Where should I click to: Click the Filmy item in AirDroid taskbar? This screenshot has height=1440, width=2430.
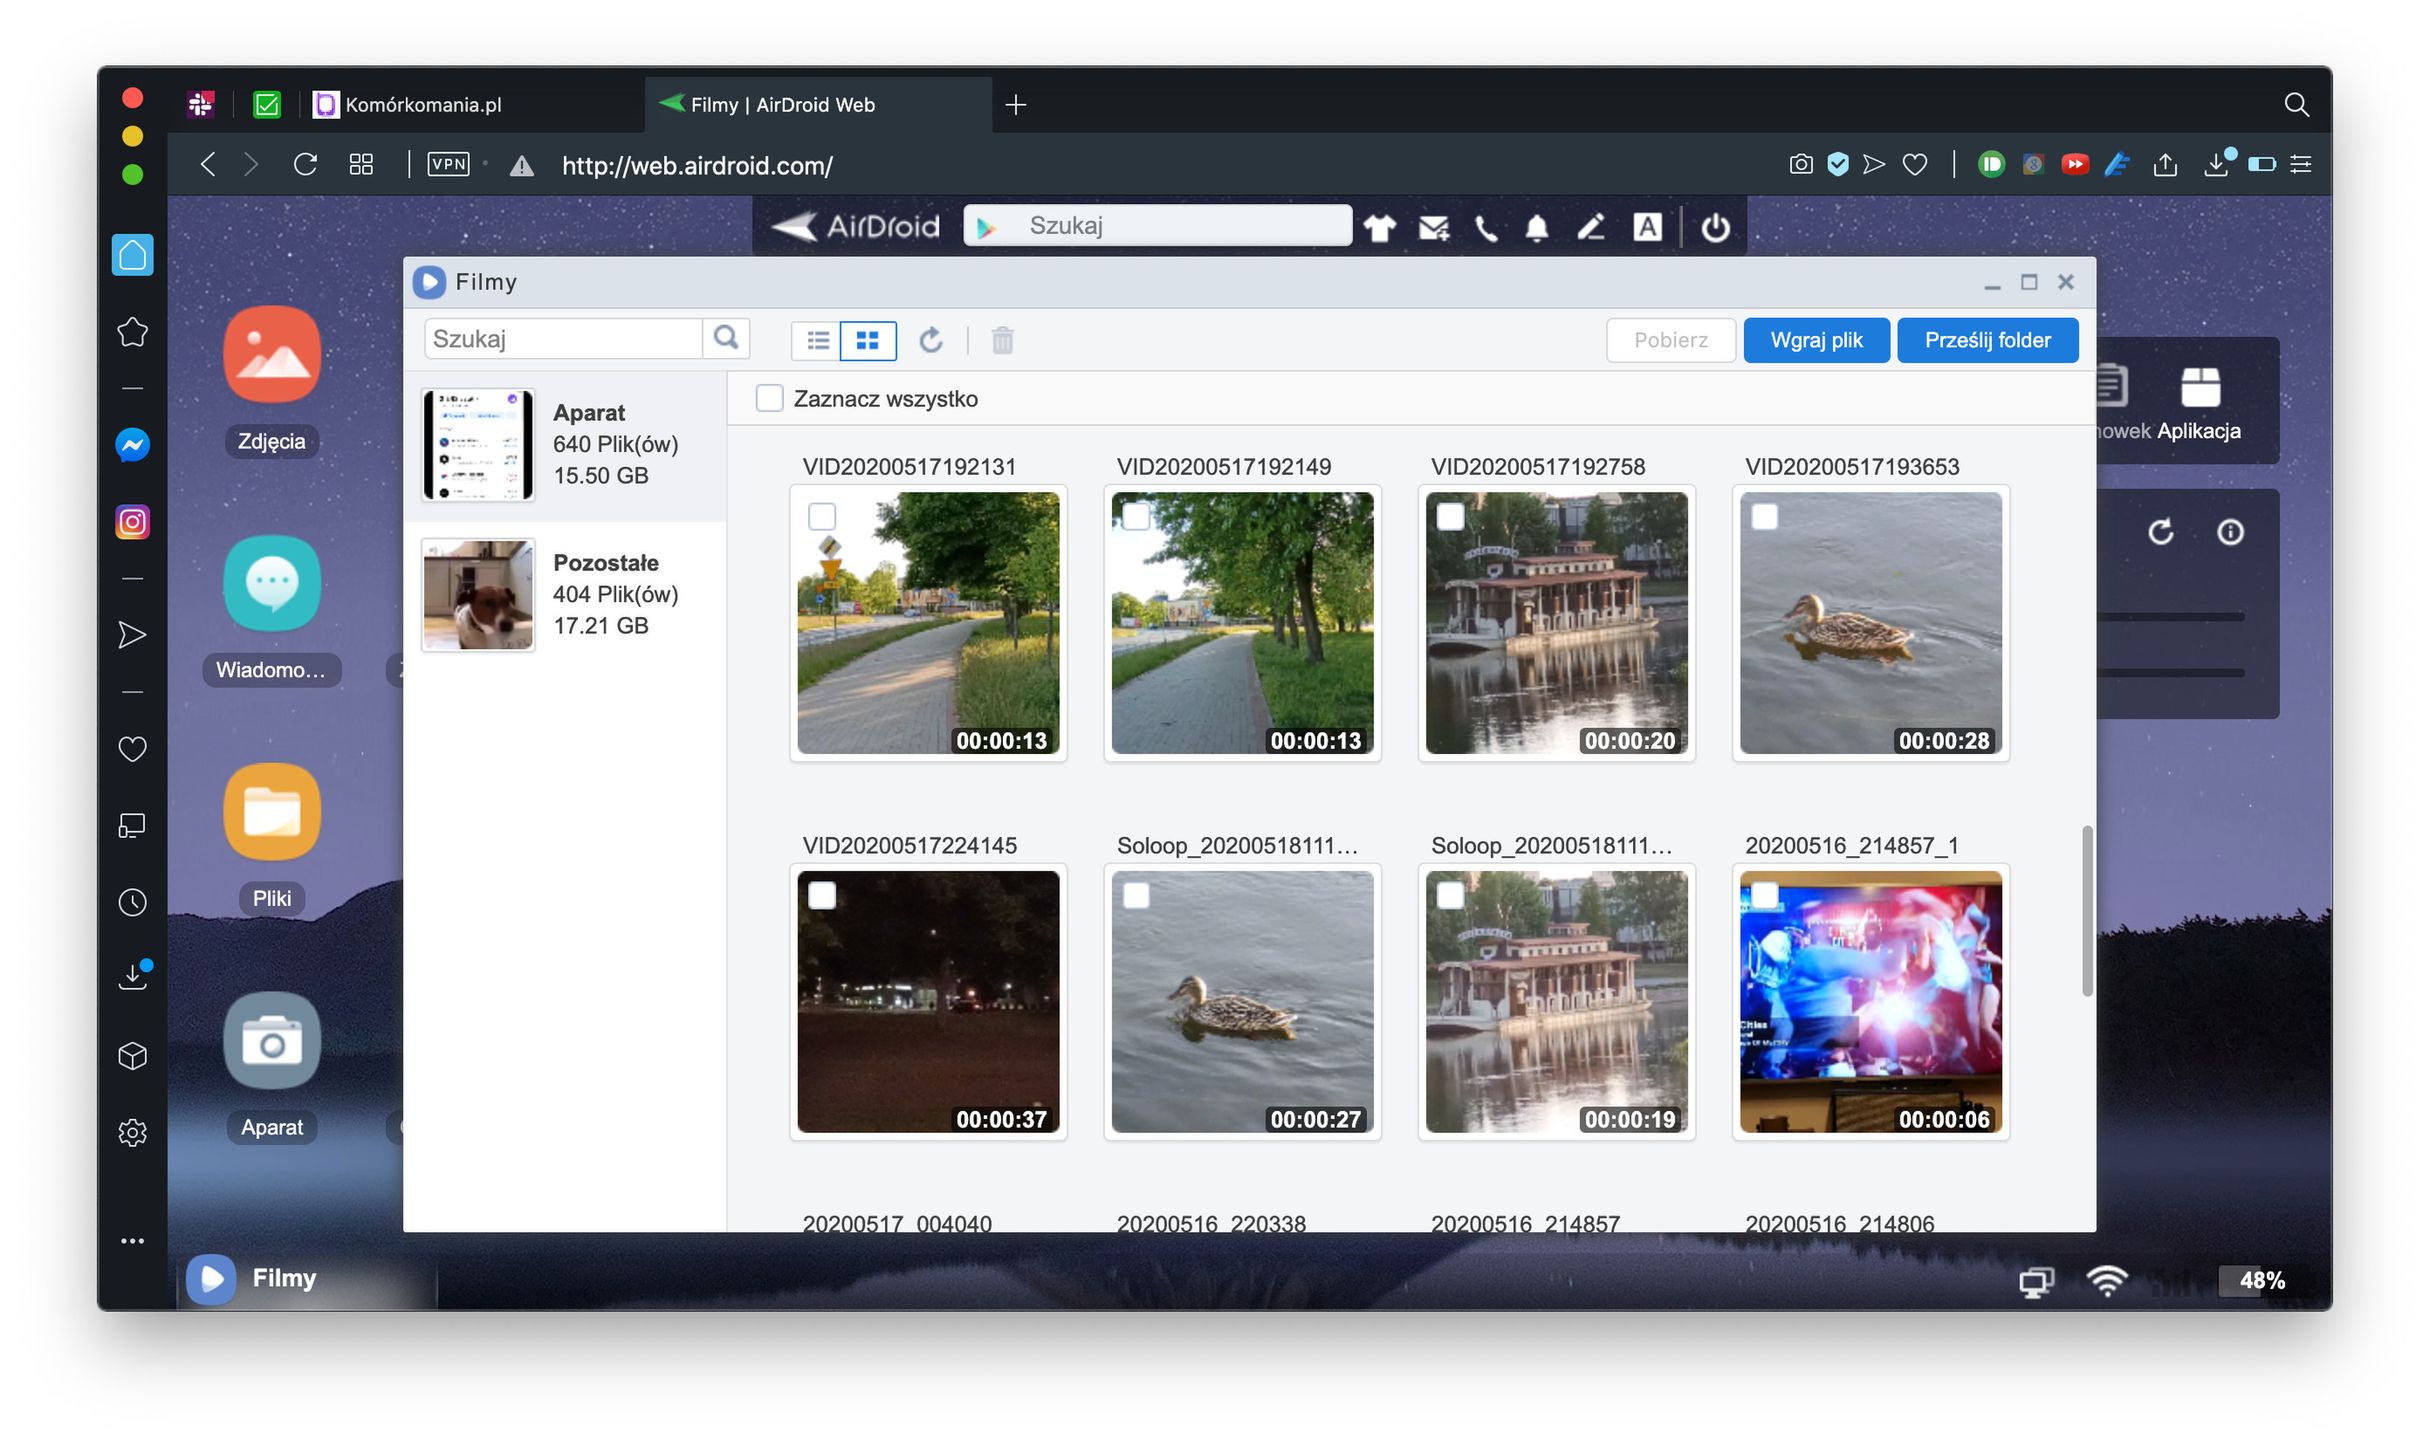308,1279
